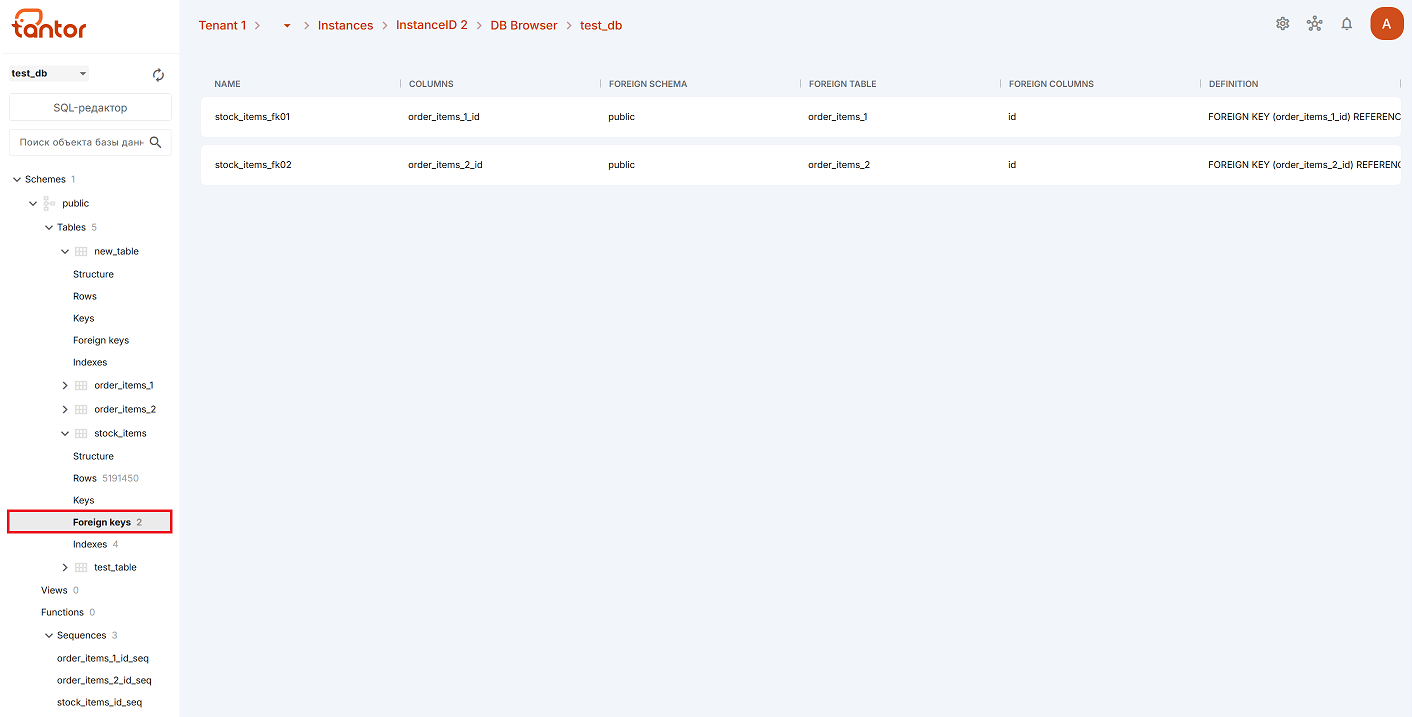This screenshot has height=717, width=1412.
Task: Select the stock_items_fk01 row name
Action: (x=253, y=117)
